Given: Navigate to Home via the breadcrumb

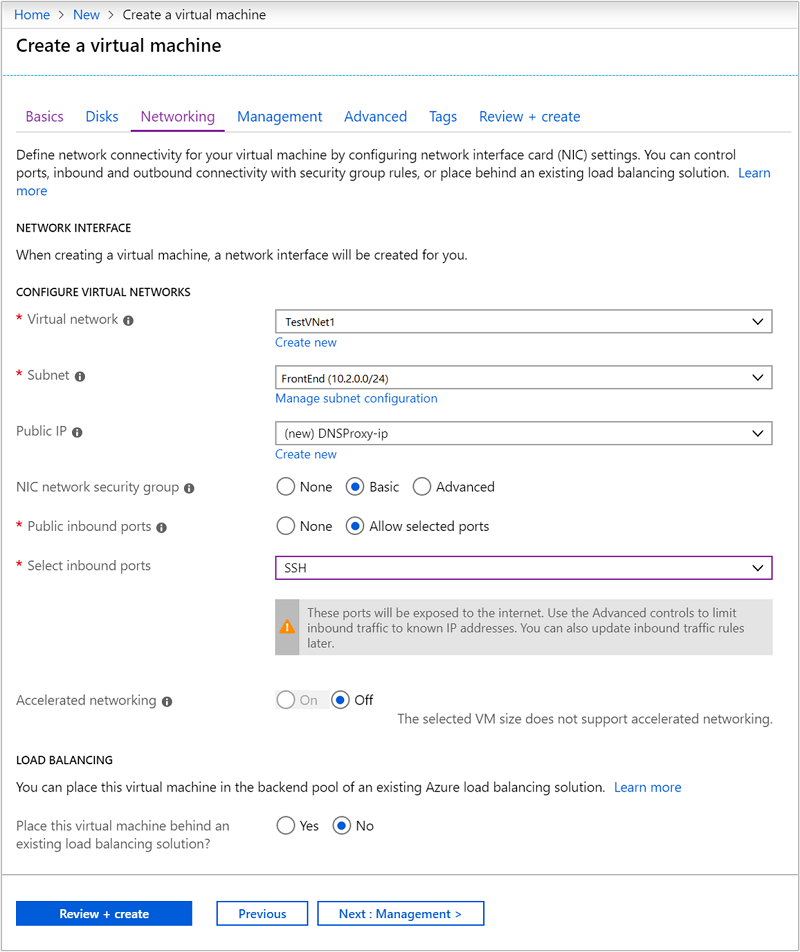Looking at the screenshot, I should [x=31, y=14].
